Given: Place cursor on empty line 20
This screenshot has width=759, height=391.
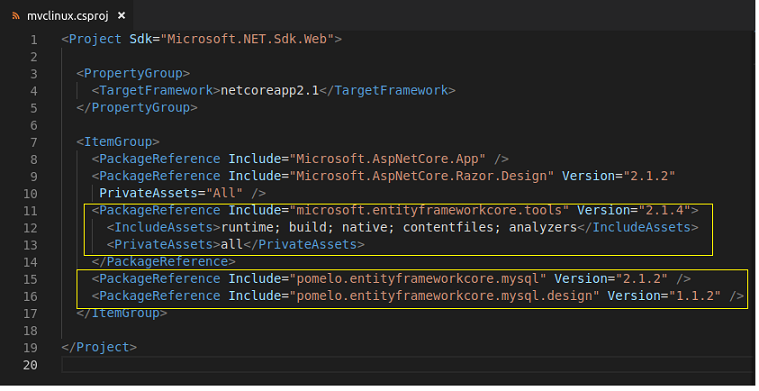Looking at the screenshot, I should point(407,364).
